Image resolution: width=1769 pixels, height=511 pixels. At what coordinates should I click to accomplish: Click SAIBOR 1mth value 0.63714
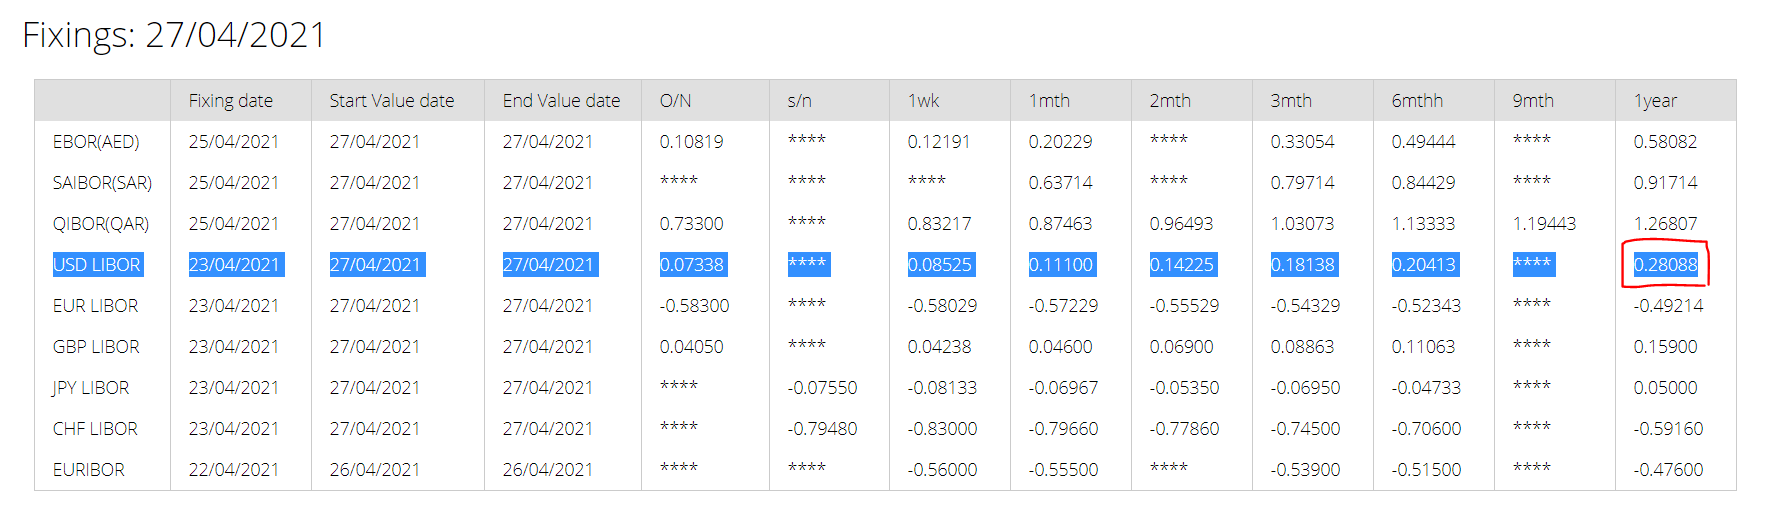(x=1060, y=183)
